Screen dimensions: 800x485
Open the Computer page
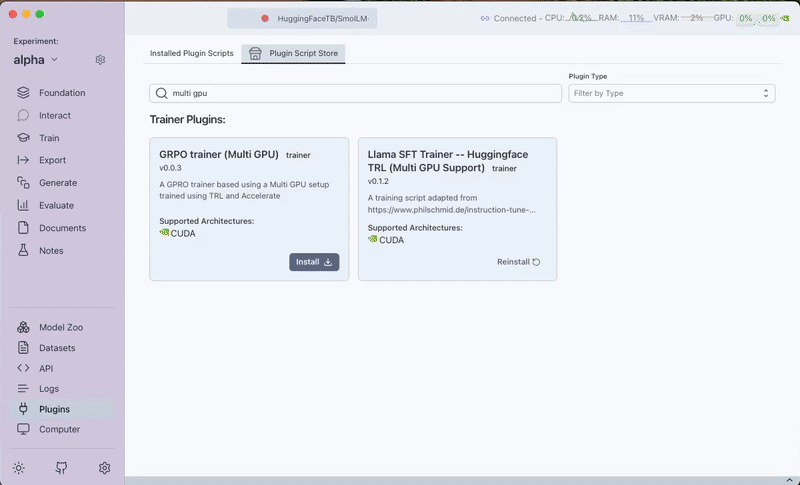(x=59, y=429)
